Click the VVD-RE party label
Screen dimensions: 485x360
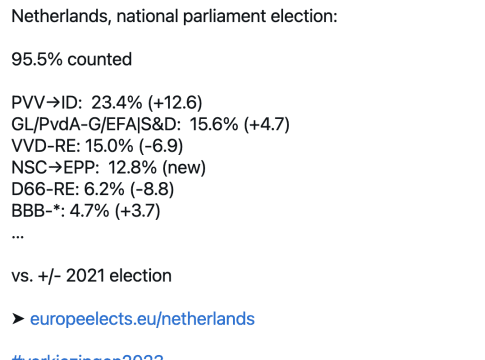click(46, 146)
